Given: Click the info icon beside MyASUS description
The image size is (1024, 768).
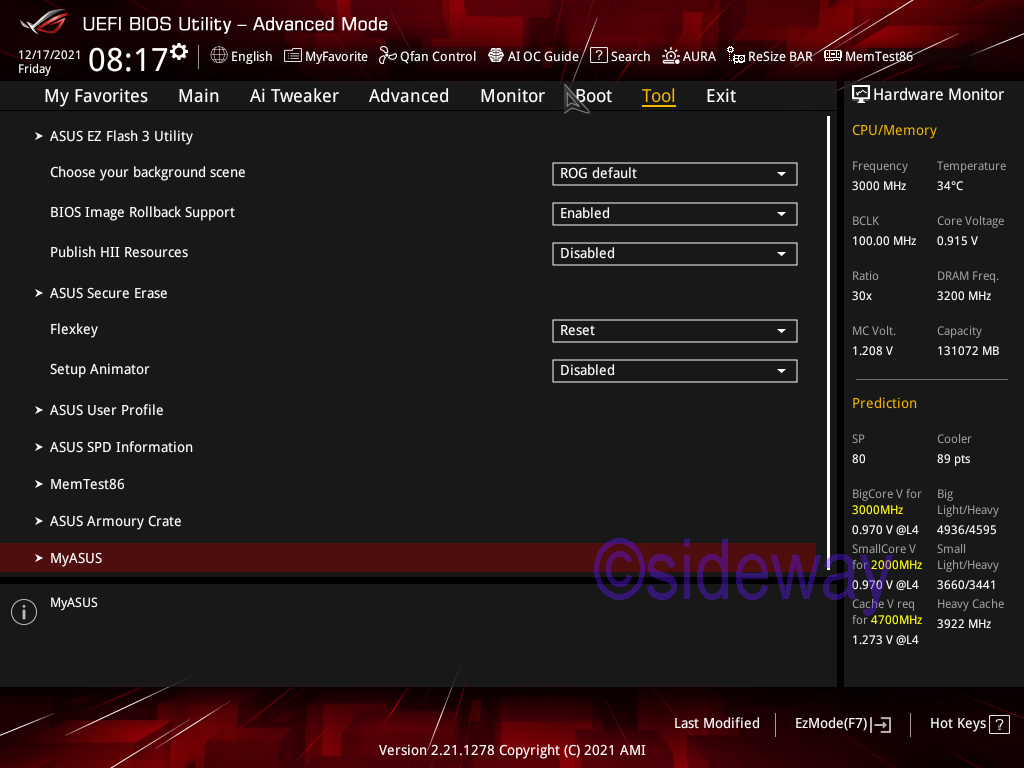Looking at the screenshot, I should pos(24,612).
